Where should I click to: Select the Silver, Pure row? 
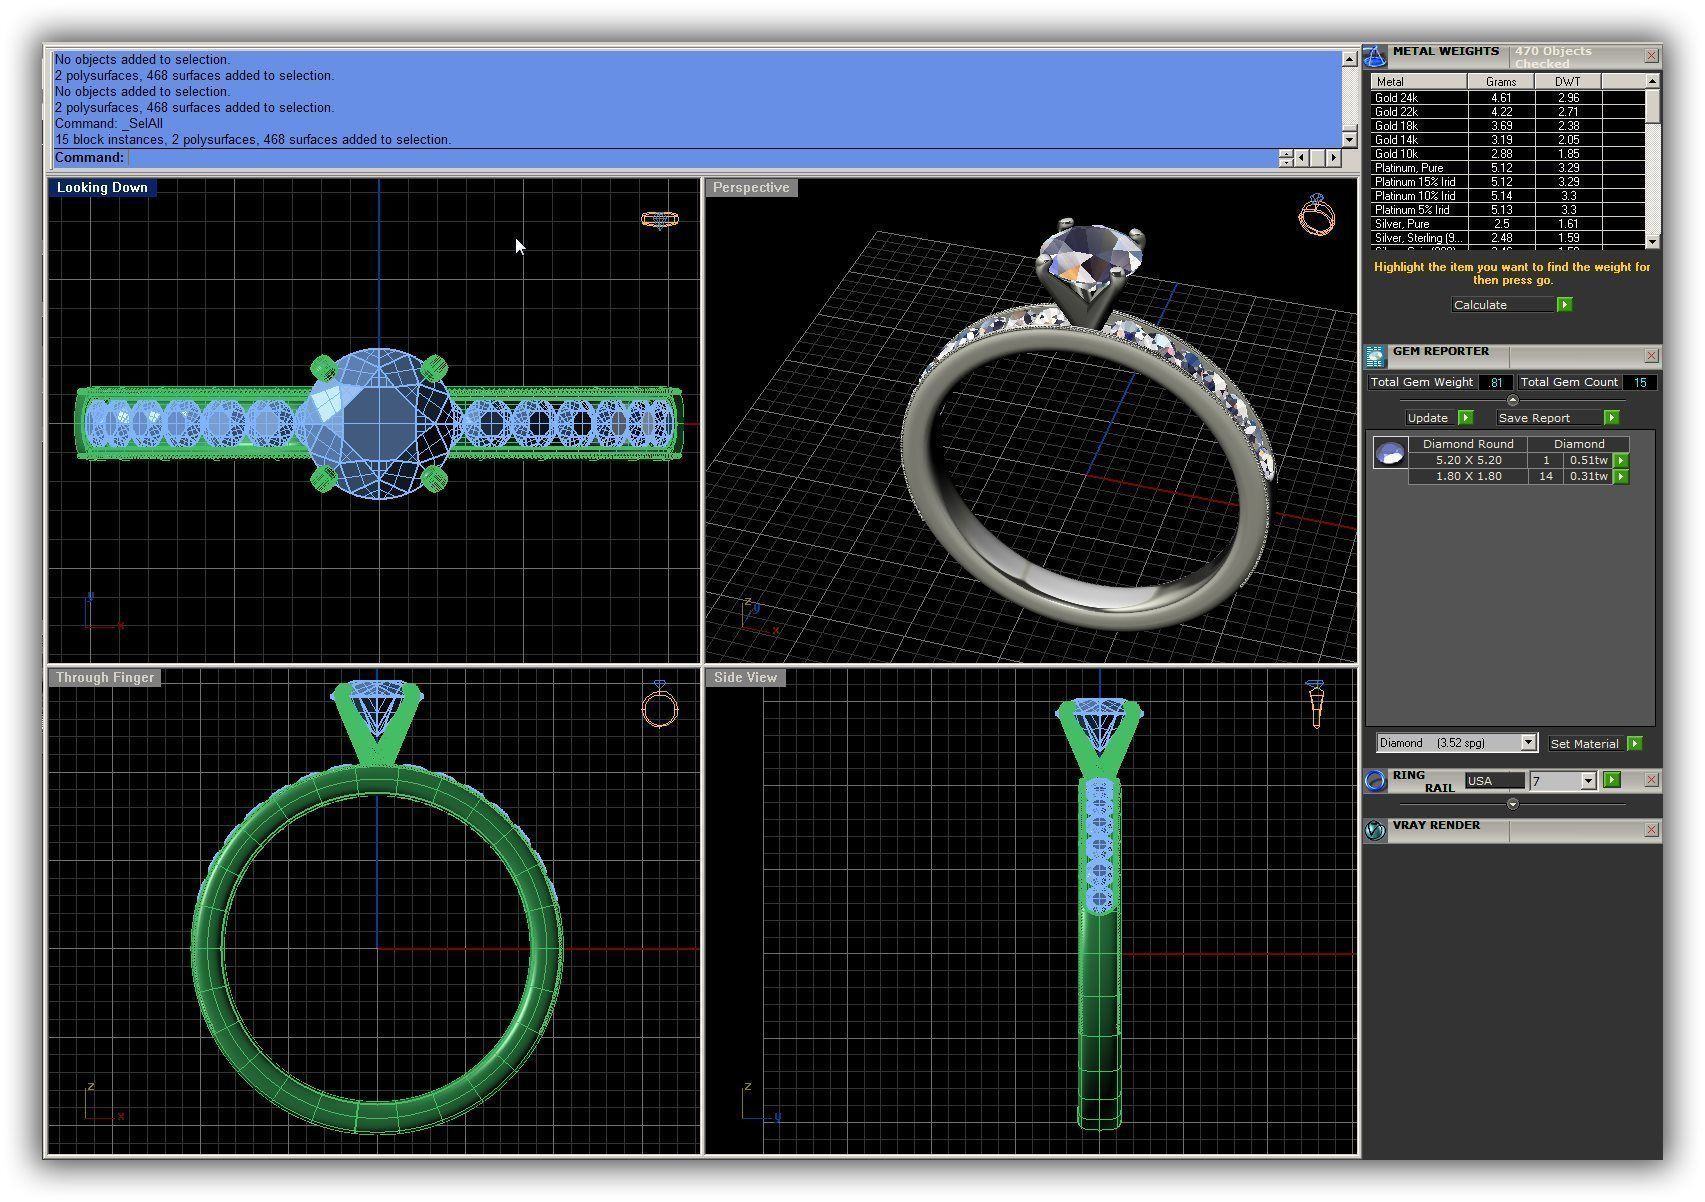pyautogui.click(x=1508, y=224)
